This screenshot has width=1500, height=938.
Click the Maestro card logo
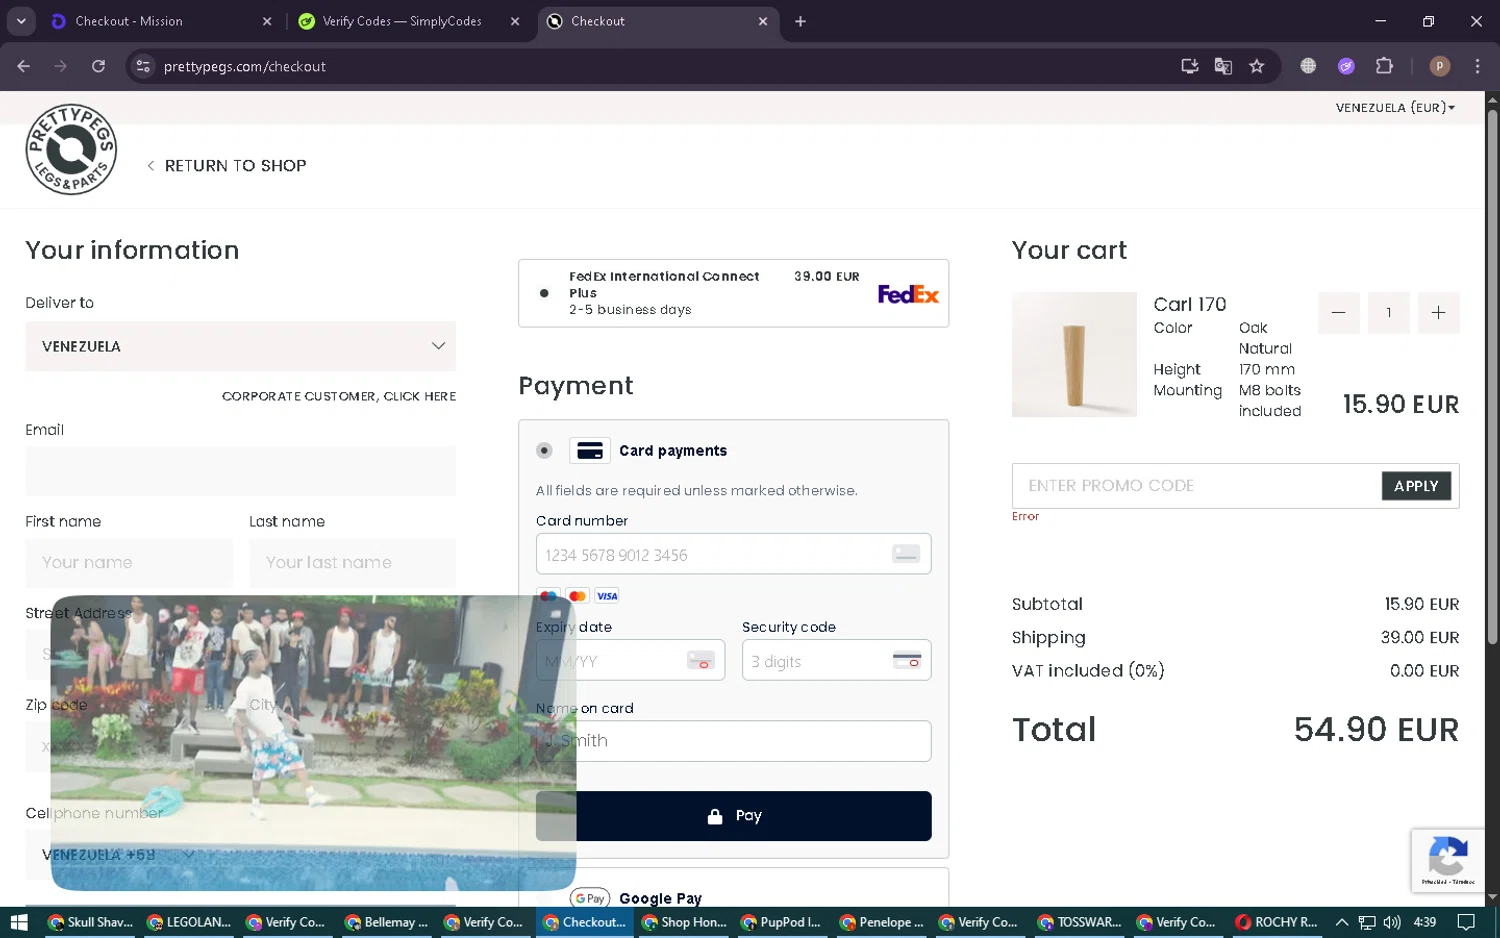pyautogui.click(x=548, y=596)
